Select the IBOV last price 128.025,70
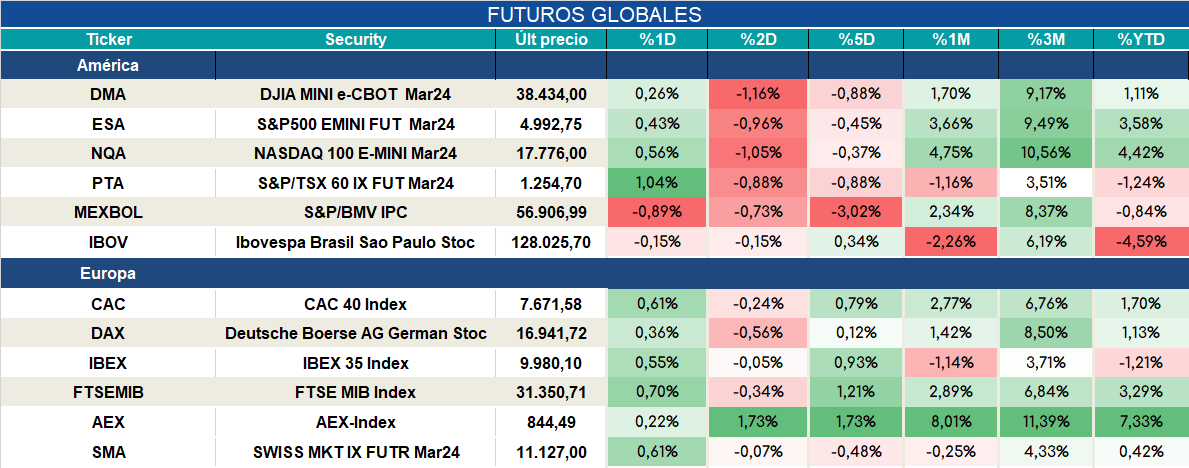Screen dimensions: 1189x468 coord(551,243)
